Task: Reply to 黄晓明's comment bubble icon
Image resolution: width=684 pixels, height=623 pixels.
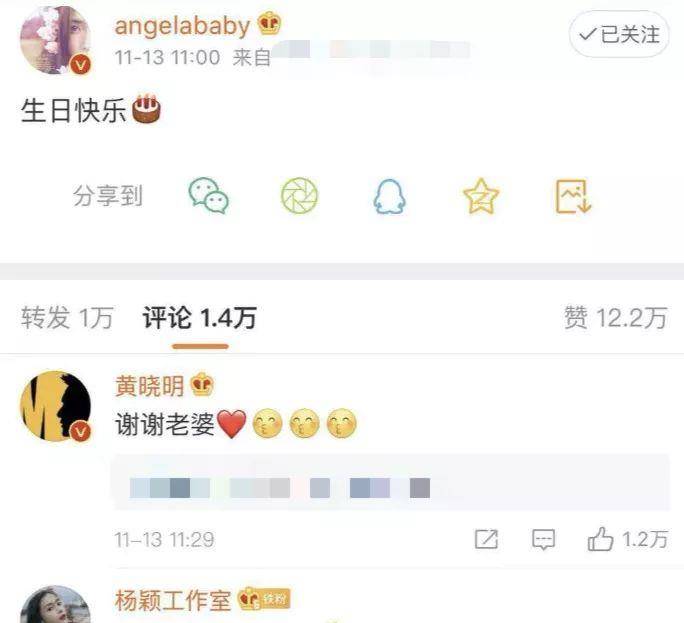Action: coord(543,540)
